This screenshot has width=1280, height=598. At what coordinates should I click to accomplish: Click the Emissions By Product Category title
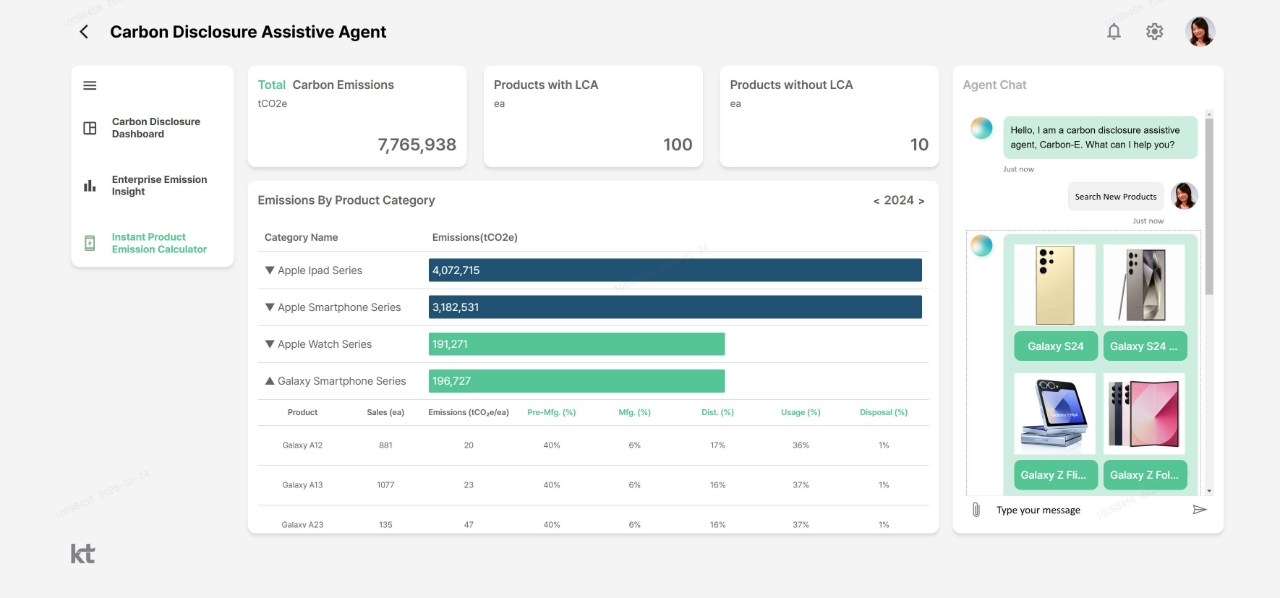(346, 201)
